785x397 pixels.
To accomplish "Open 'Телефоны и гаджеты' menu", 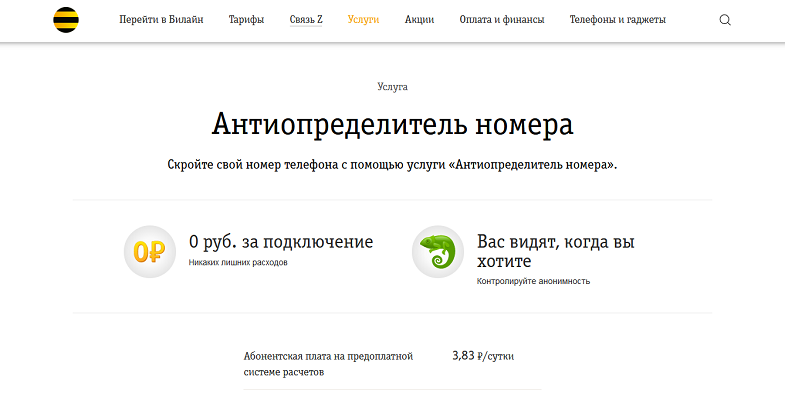I will coord(618,20).
